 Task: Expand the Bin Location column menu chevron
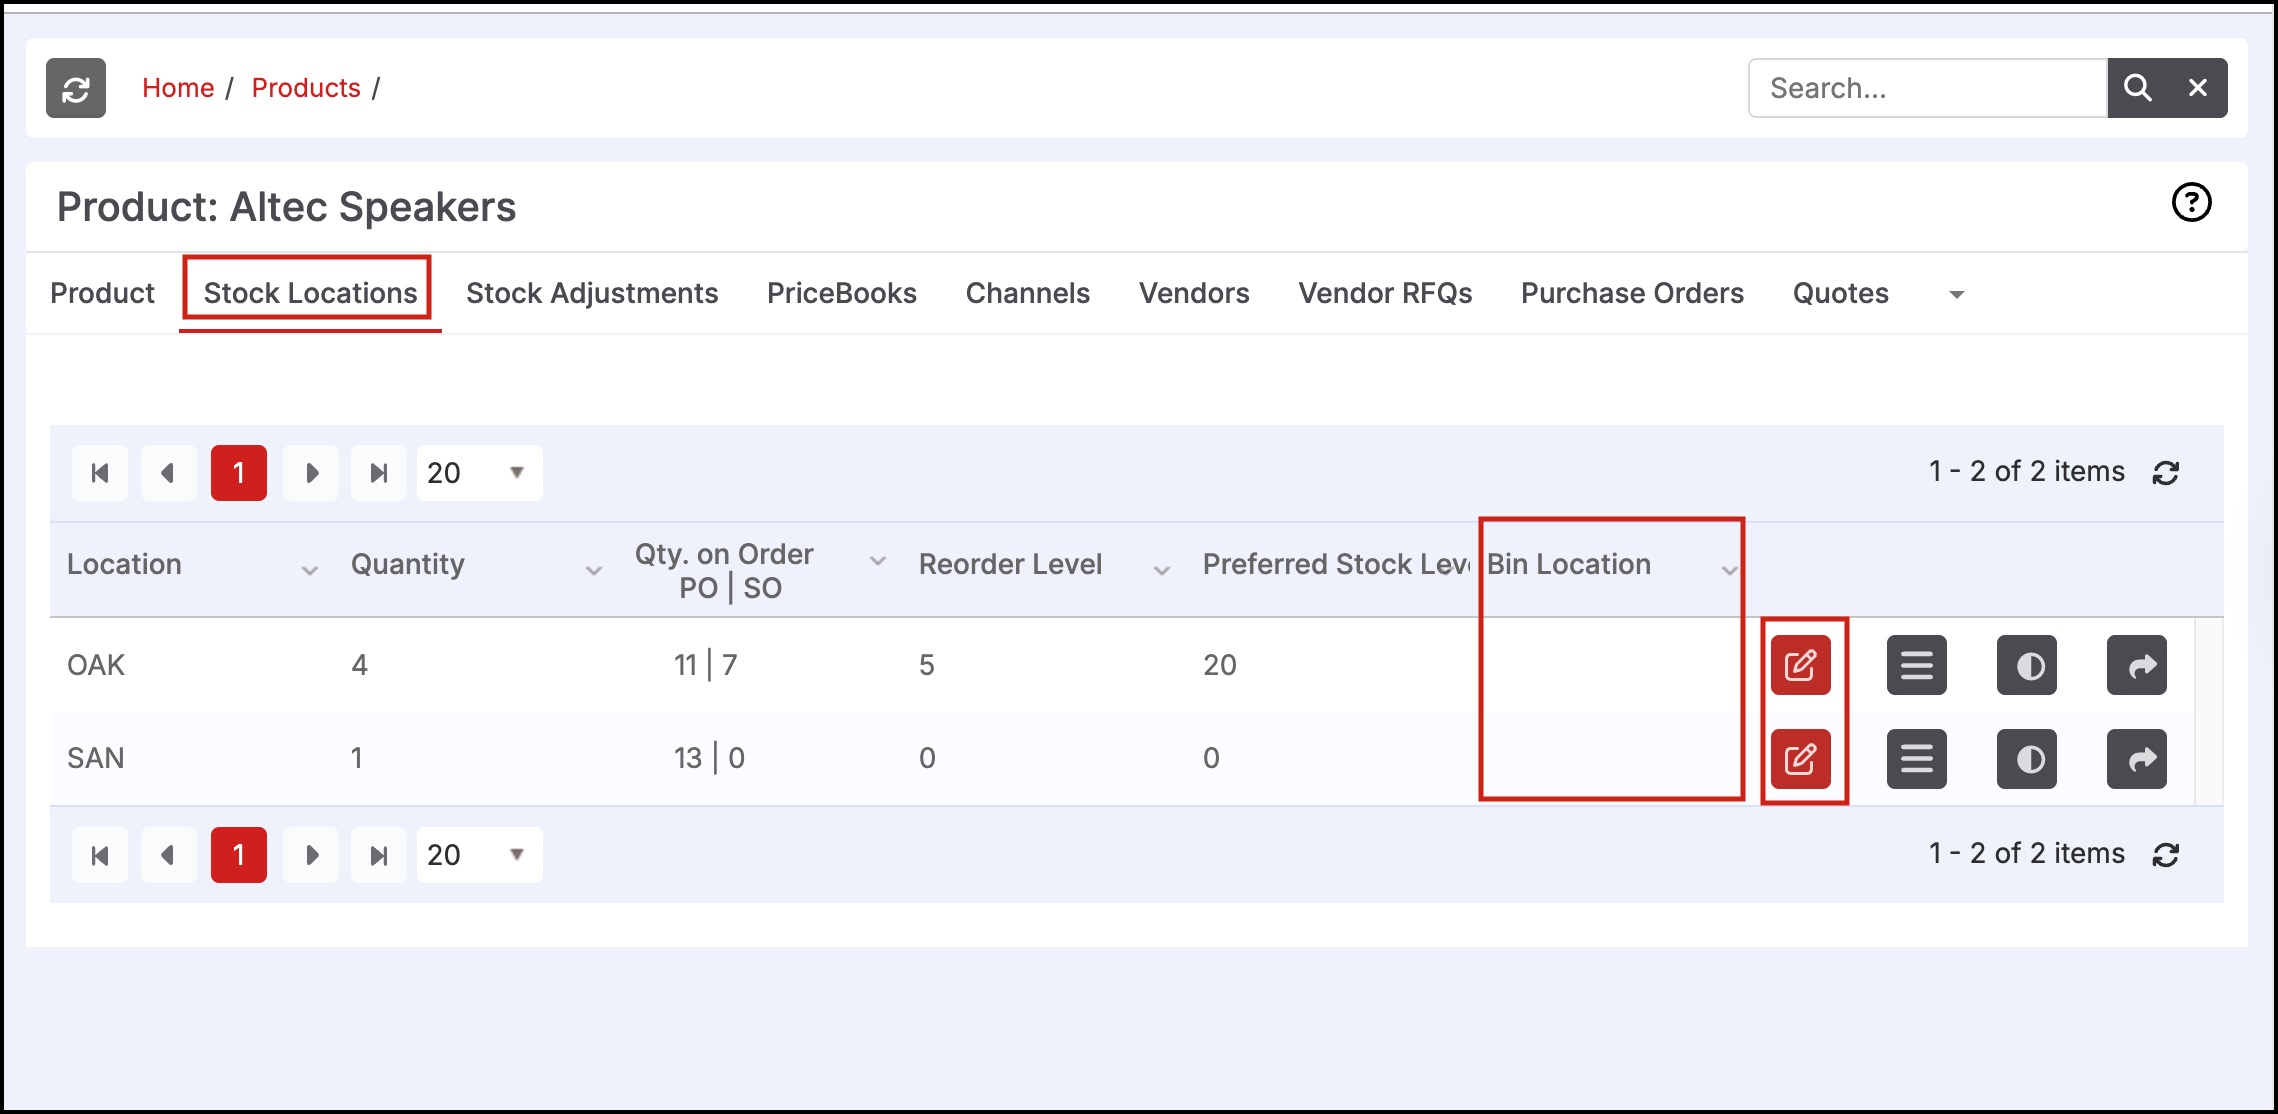coord(1730,570)
